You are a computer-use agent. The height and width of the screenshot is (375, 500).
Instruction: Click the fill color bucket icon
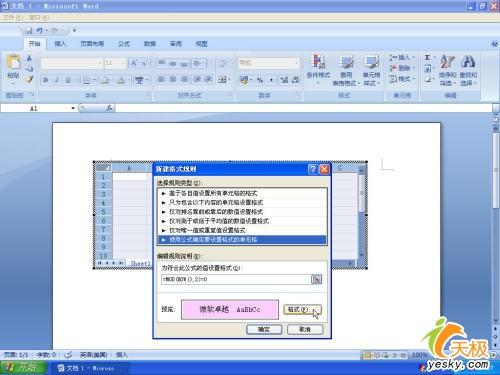click(105, 80)
